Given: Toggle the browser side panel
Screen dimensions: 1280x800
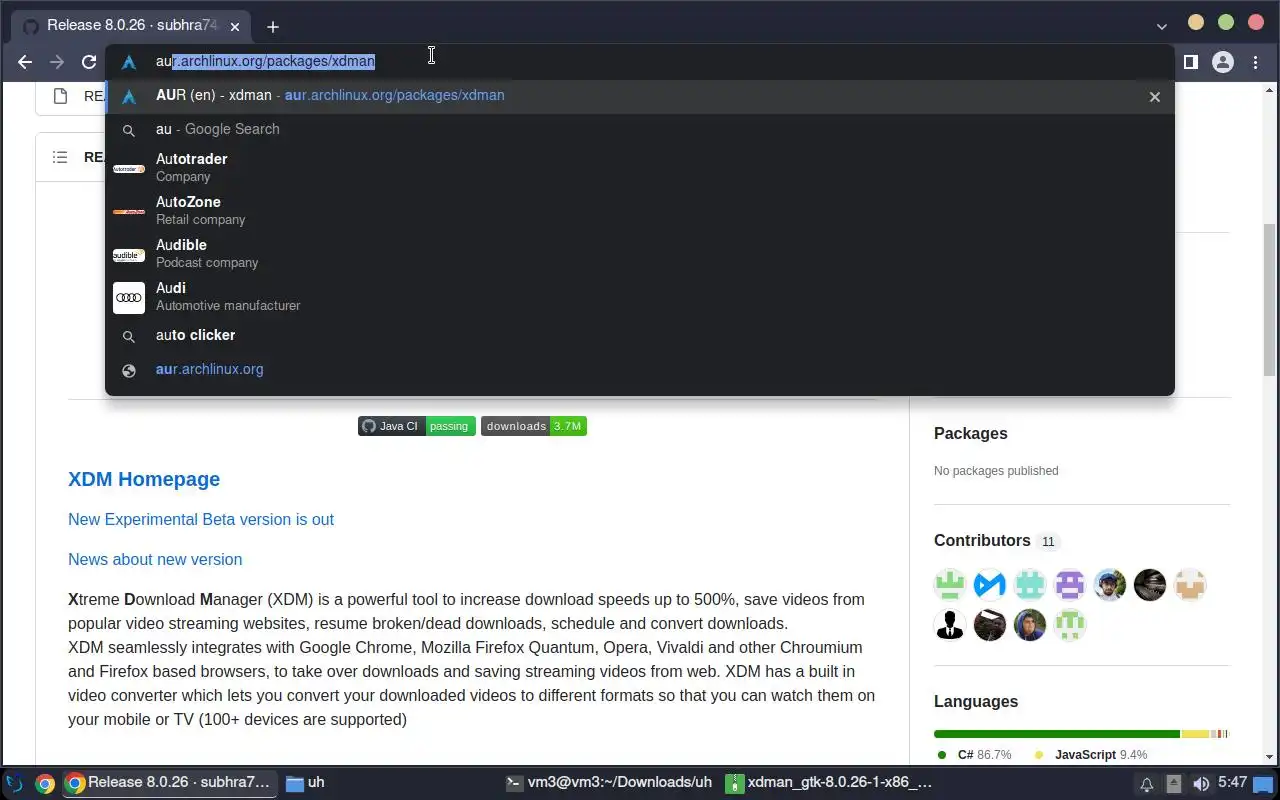Looking at the screenshot, I should tap(1190, 62).
